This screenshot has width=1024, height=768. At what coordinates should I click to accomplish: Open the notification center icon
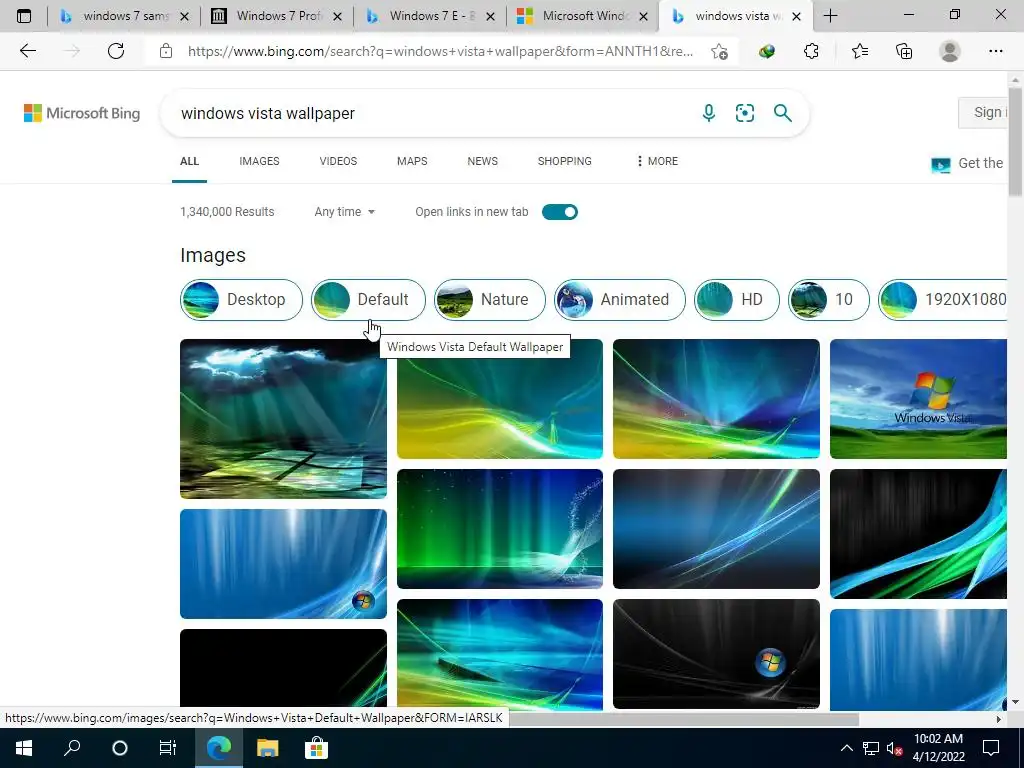coord(991,748)
